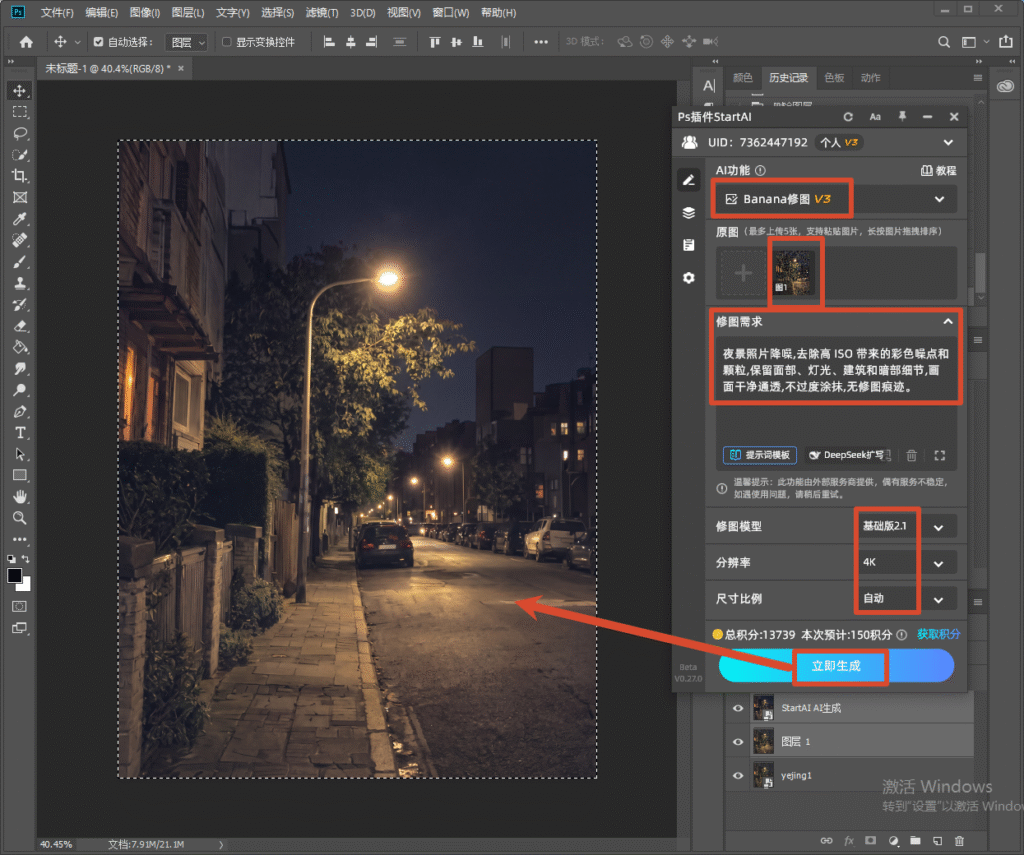The width and height of the screenshot is (1024, 855).
Task: Open the 窗口(W) menu
Action: 451,12
